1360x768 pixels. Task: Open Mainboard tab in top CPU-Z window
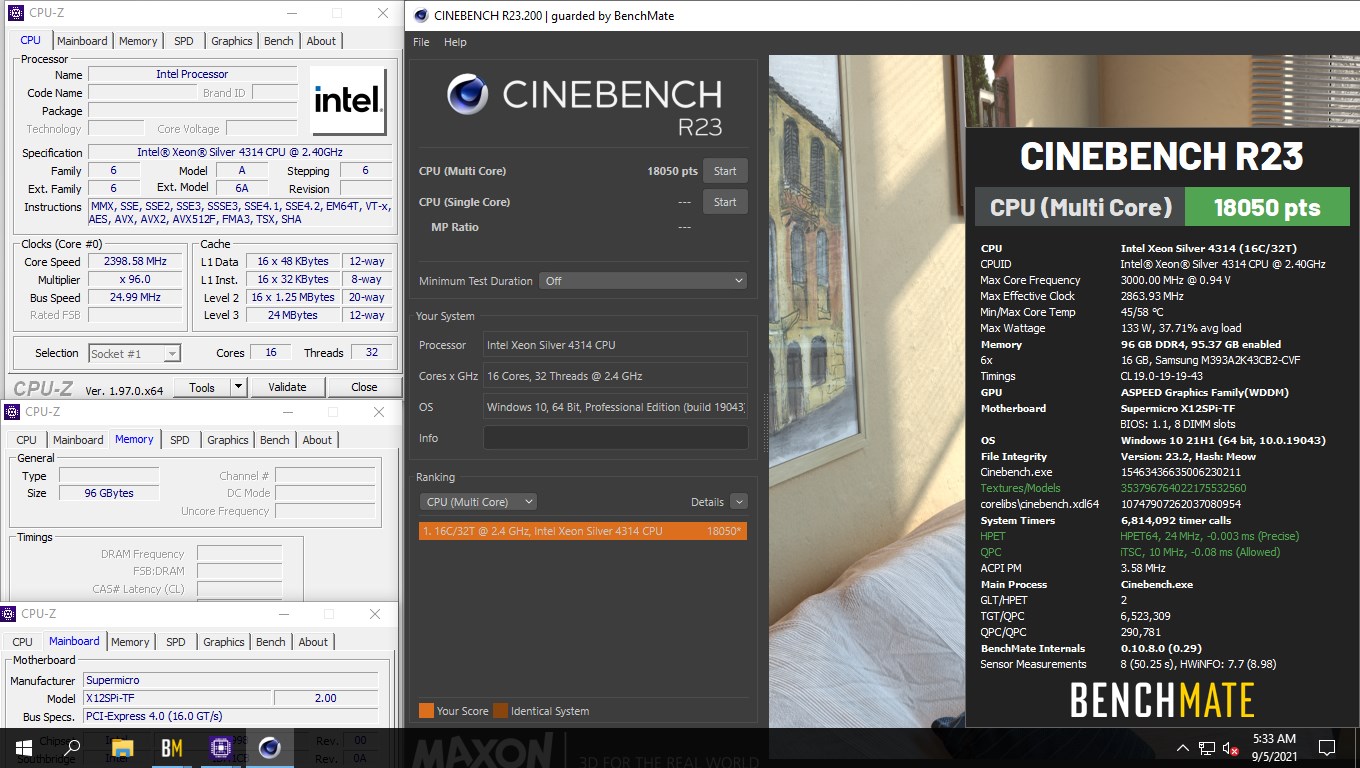pos(82,41)
